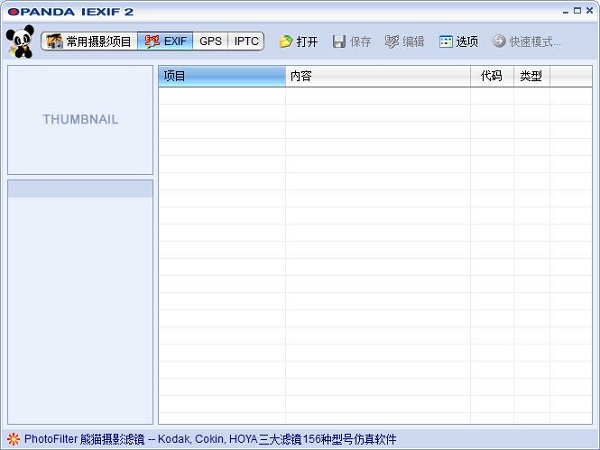Image resolution: width=600 pixels, height=450 pixels.
Task: Open the 选项 options button
Action: tap(458, 42)
